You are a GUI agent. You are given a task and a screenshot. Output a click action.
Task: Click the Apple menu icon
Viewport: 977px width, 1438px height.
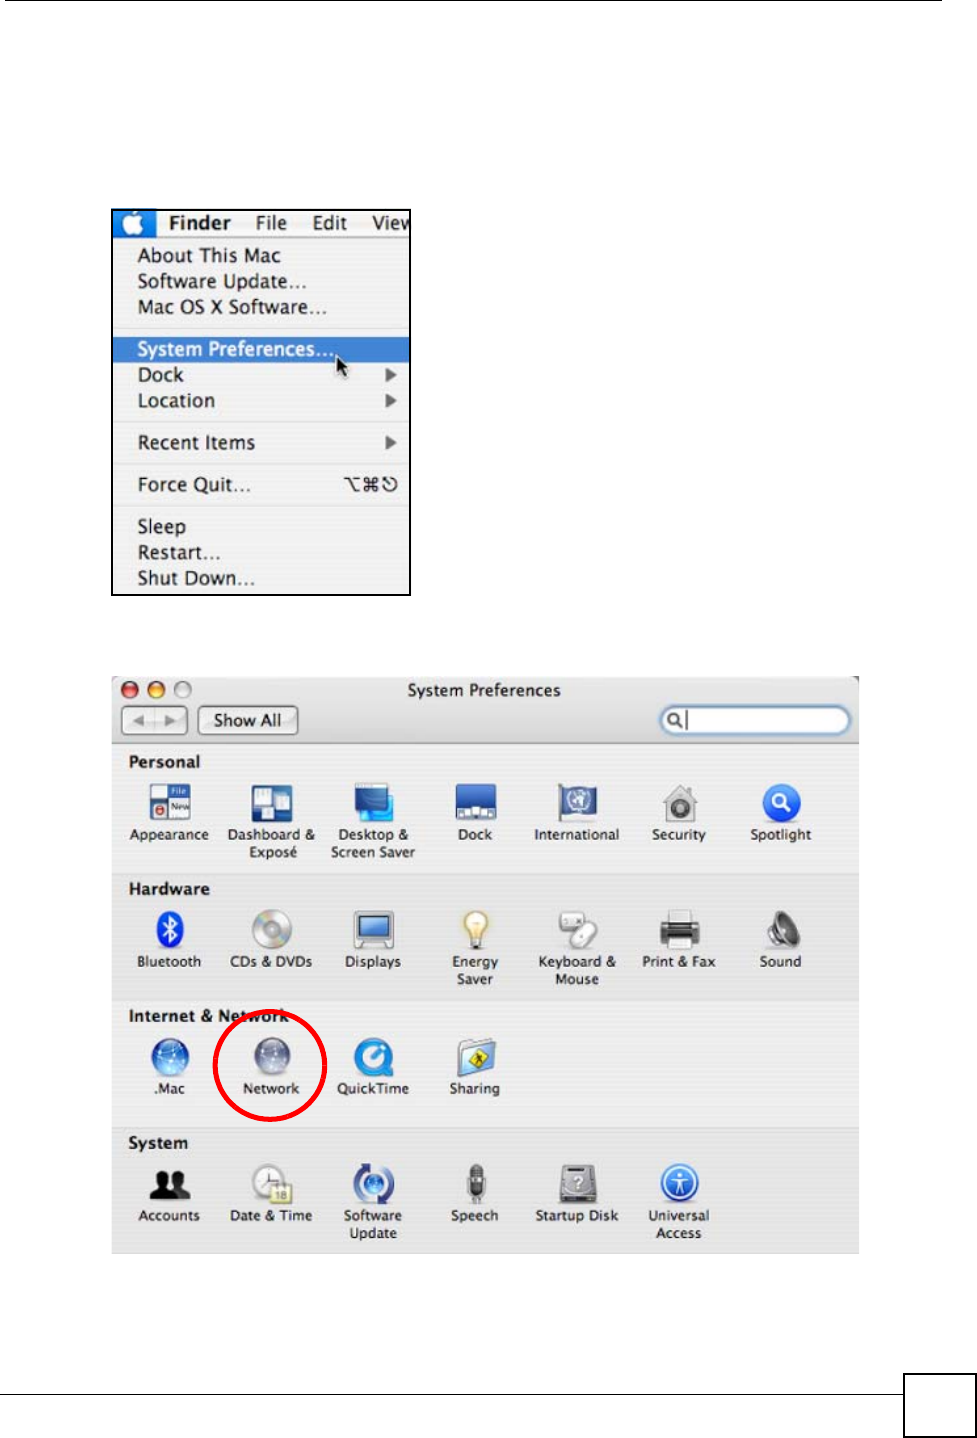click(134, 223)
